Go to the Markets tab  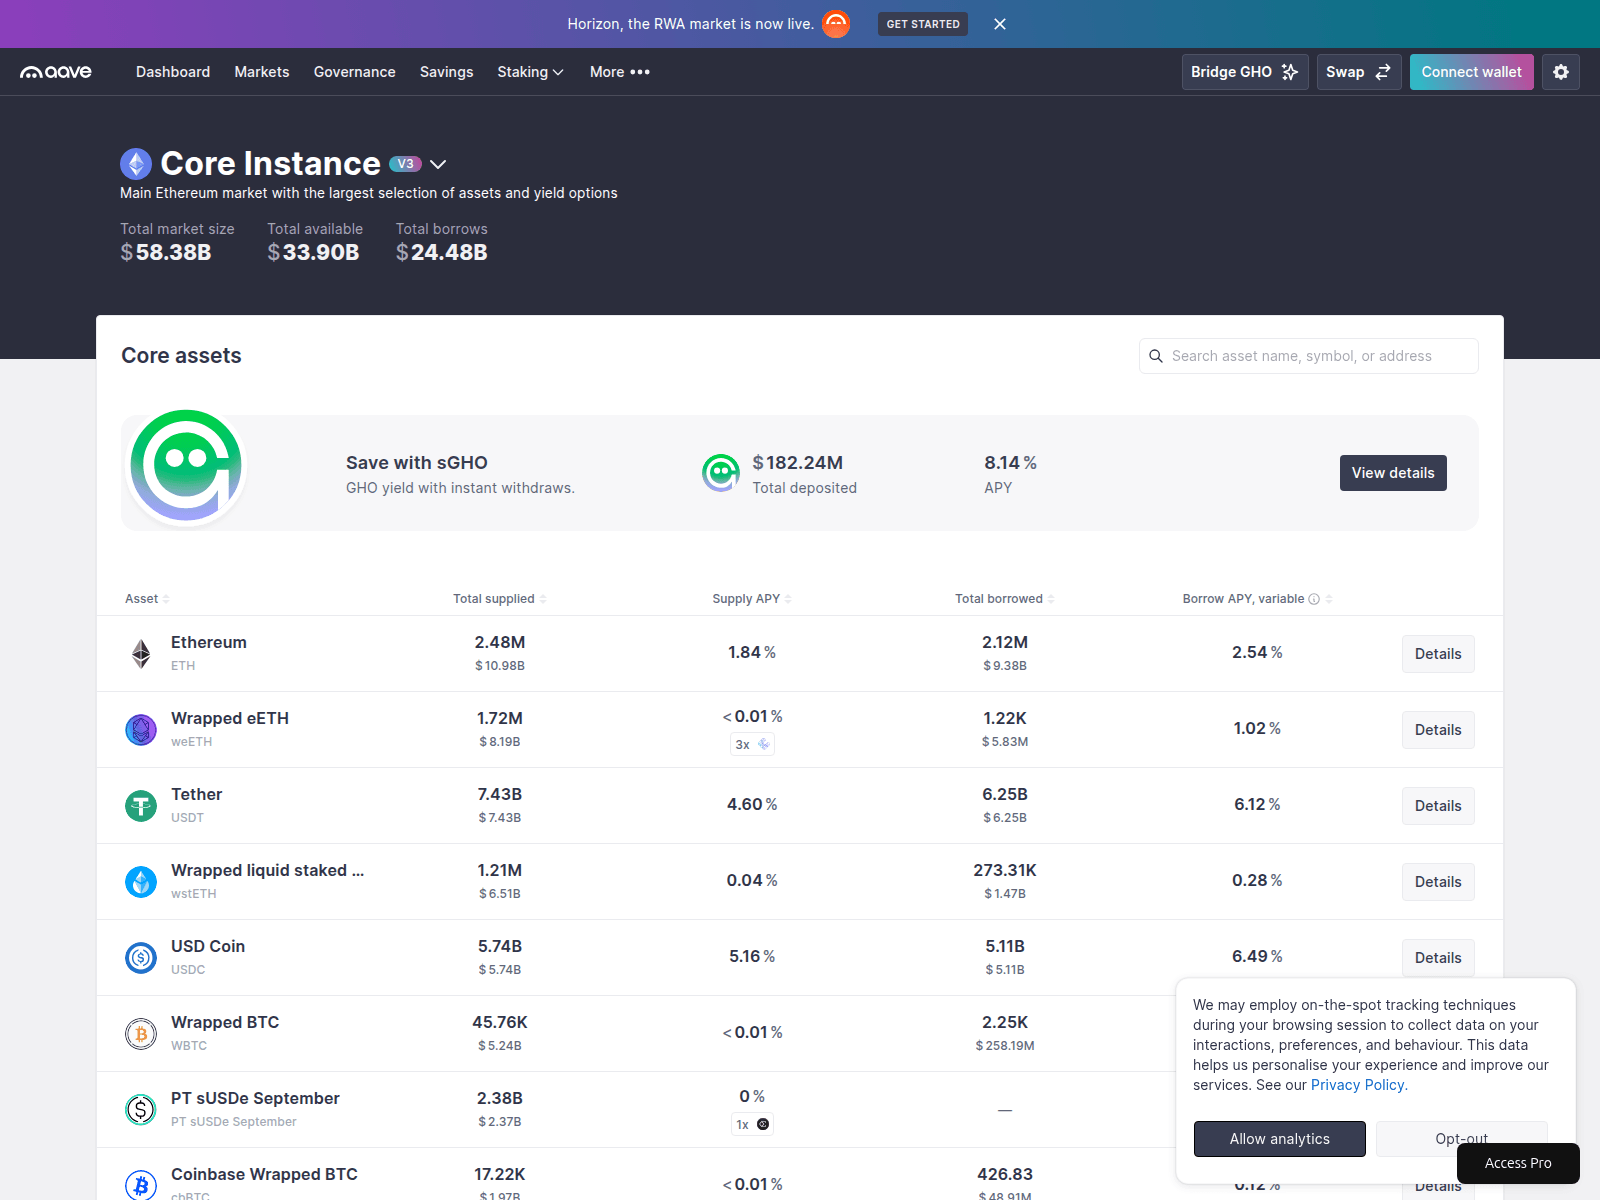tap(262, 72)
